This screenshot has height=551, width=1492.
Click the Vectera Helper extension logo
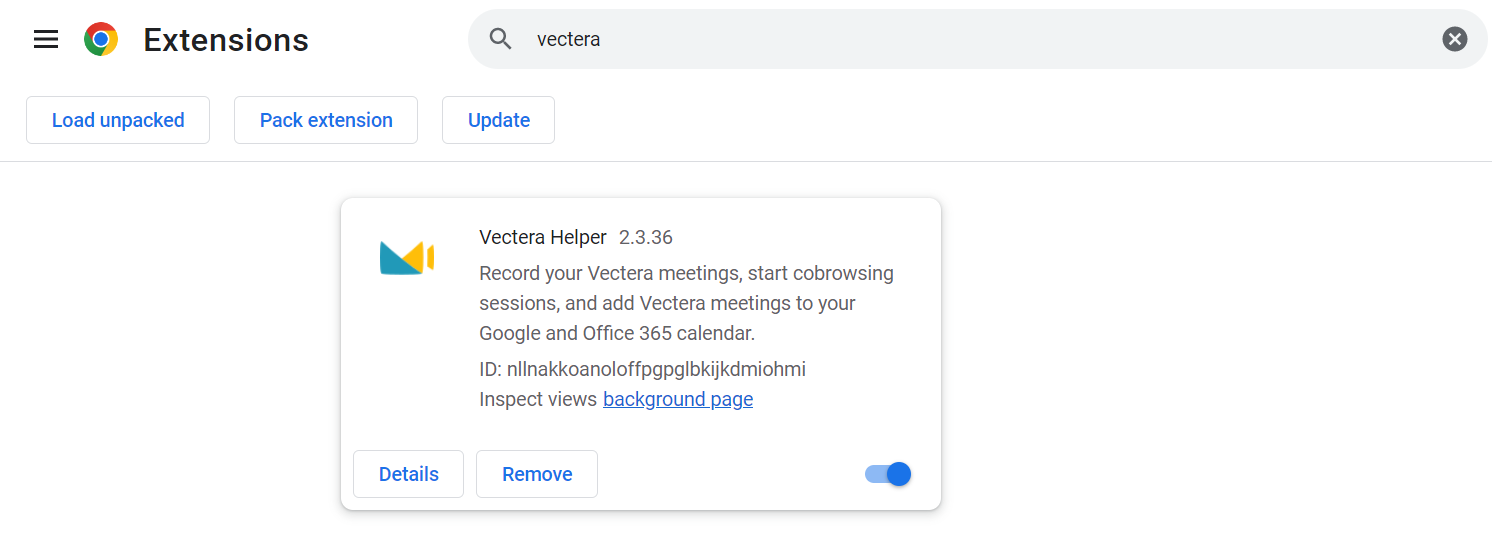pyautogui.click(x=407, y=258)
